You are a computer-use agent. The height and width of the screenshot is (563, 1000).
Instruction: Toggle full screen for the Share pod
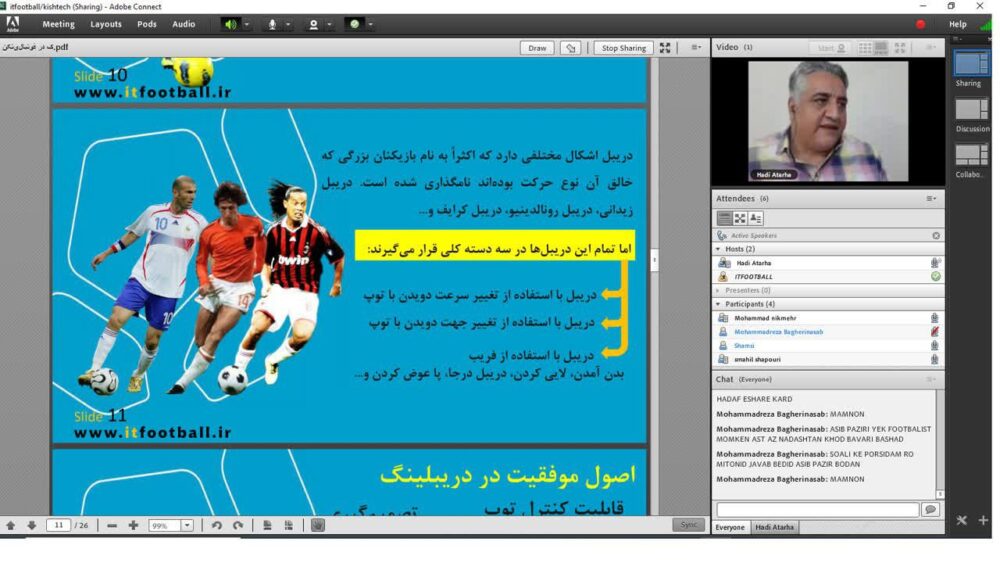tap(665, 48)
